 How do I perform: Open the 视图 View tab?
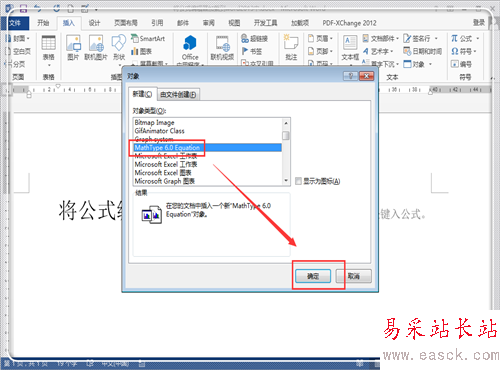tap(234, 23)
